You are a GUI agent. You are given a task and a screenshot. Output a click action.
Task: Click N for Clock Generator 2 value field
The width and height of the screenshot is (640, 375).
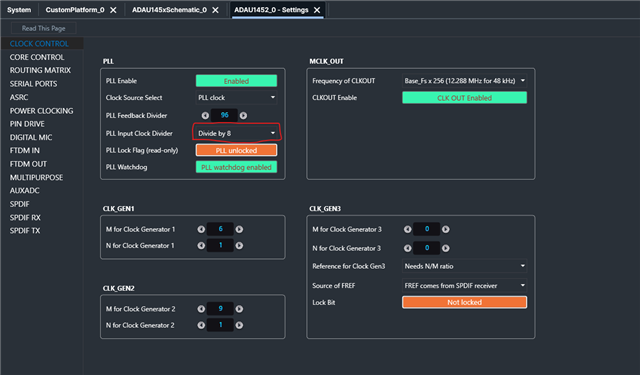click(220, 325)
